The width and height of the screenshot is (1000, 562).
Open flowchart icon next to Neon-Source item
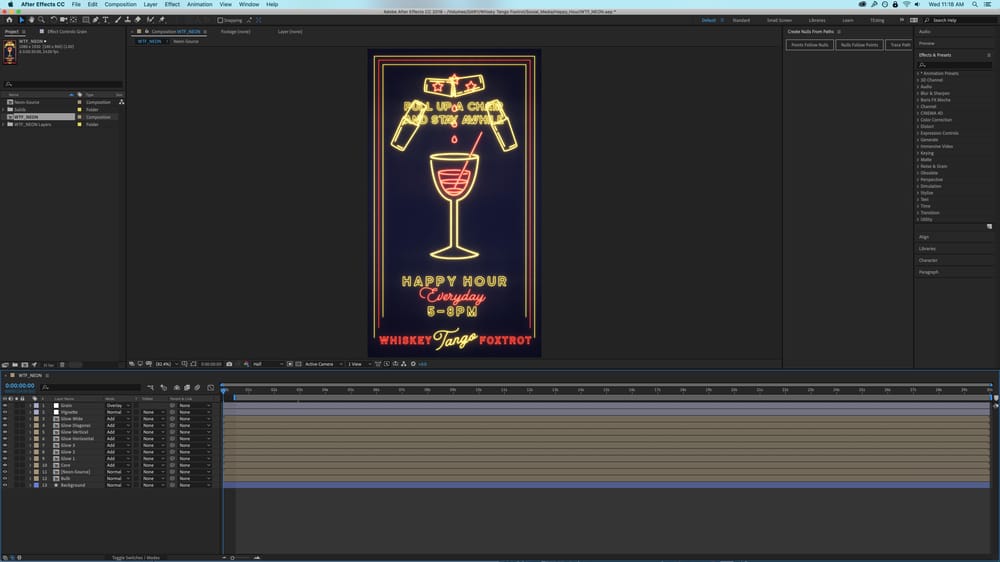(x=121, y=102)
